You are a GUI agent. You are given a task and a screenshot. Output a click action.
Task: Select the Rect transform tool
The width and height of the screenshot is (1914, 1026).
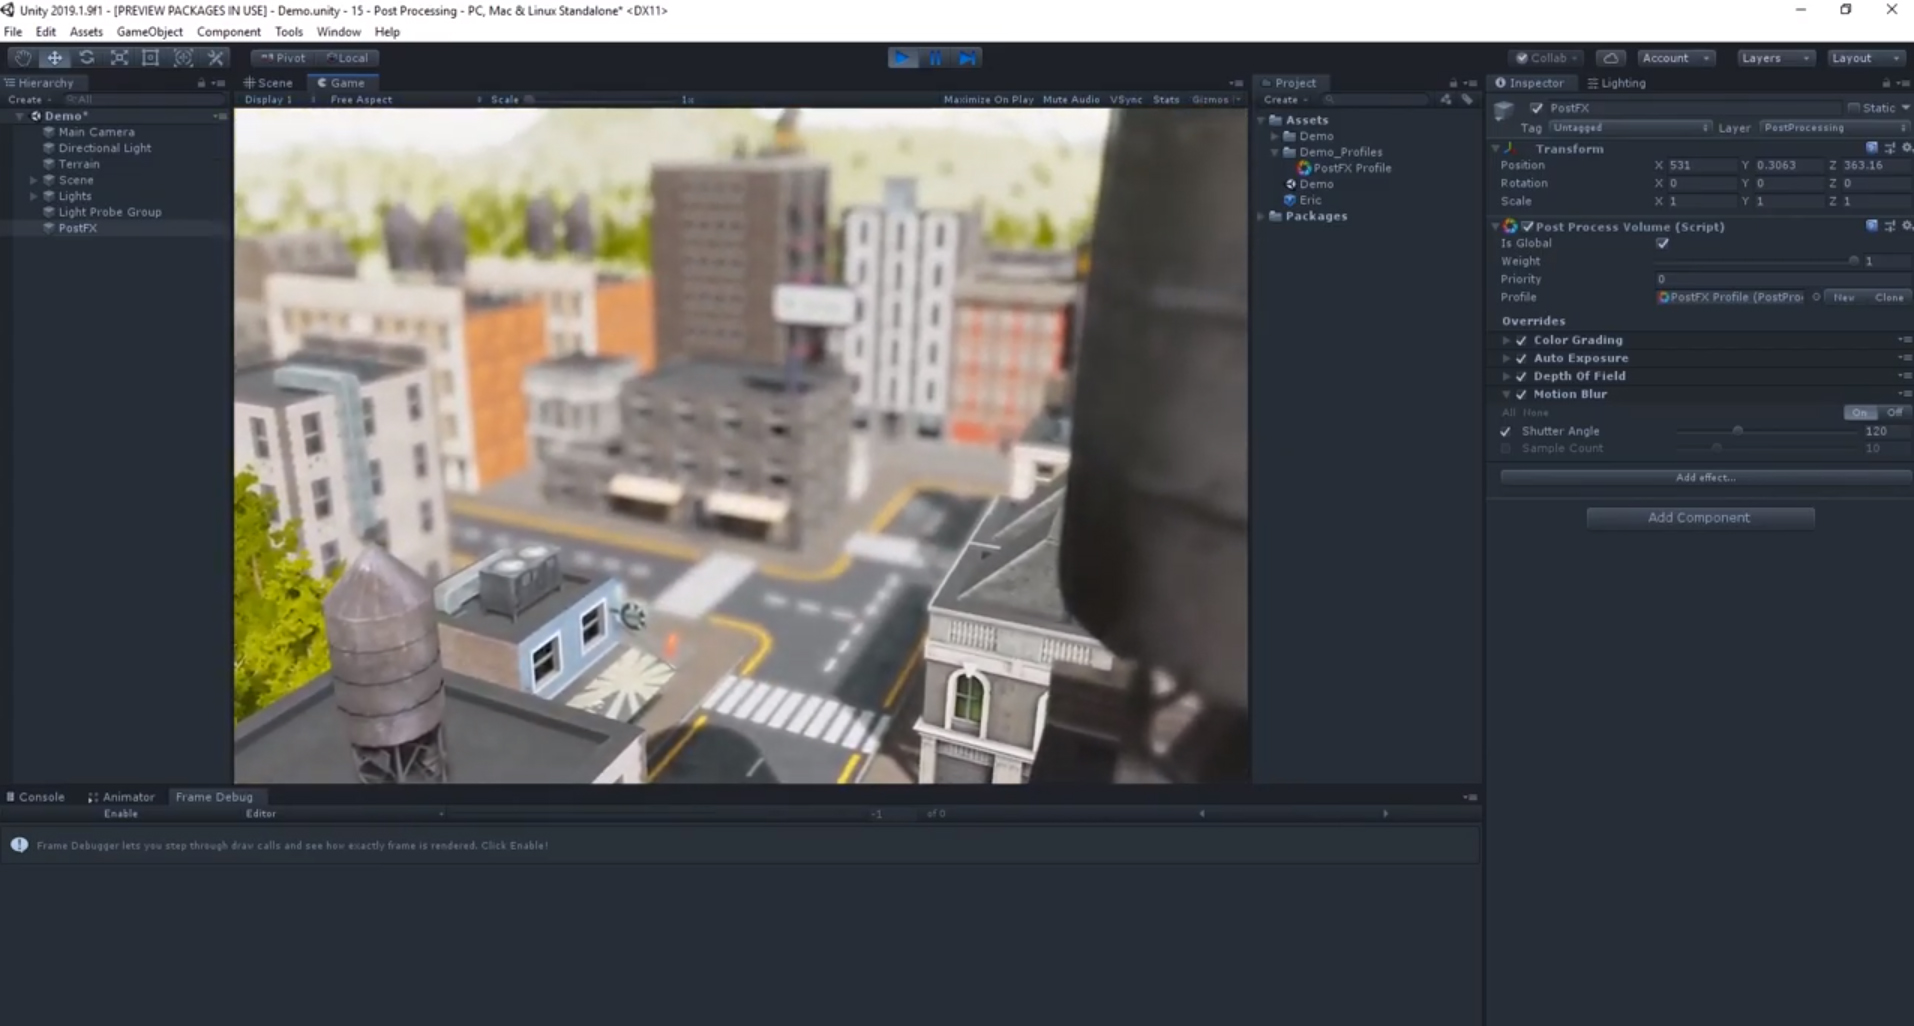pos(151,58)
